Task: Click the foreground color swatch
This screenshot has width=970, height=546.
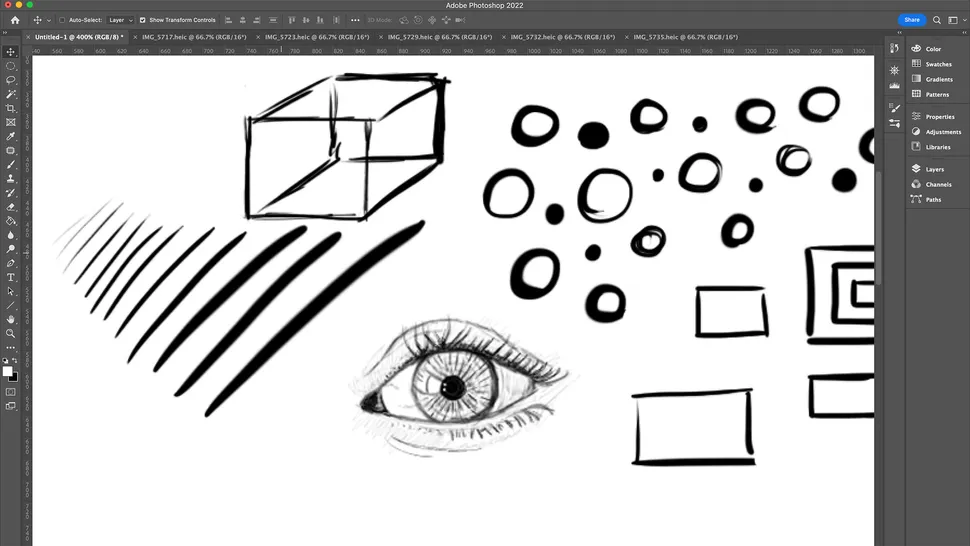Action: click(8, 371)
